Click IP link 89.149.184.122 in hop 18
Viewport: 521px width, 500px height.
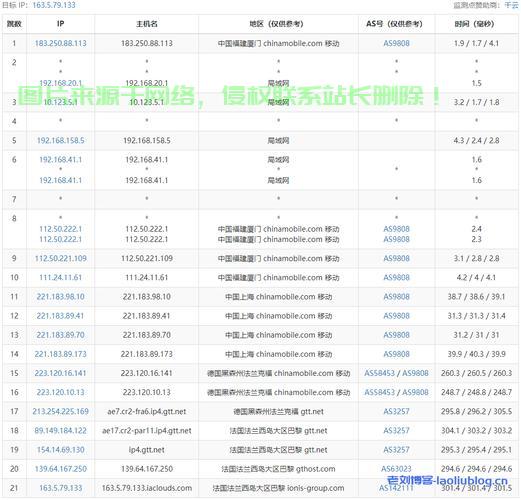(x=61, y=431)
